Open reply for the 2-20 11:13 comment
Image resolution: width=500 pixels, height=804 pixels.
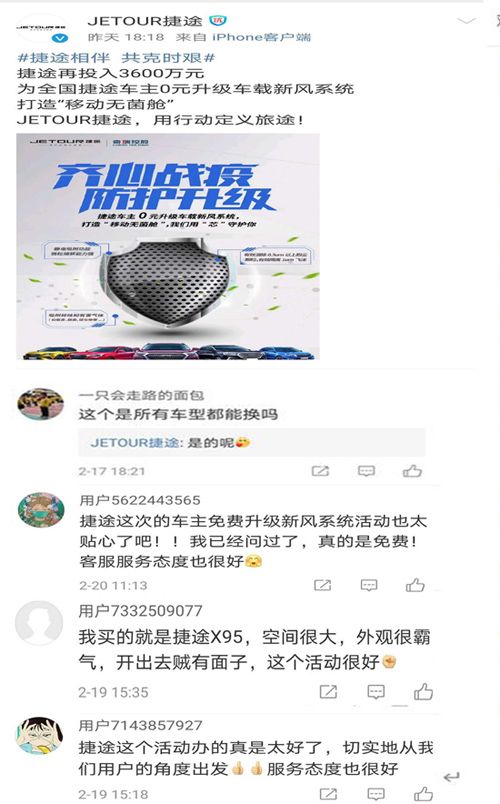click(369, 585)
